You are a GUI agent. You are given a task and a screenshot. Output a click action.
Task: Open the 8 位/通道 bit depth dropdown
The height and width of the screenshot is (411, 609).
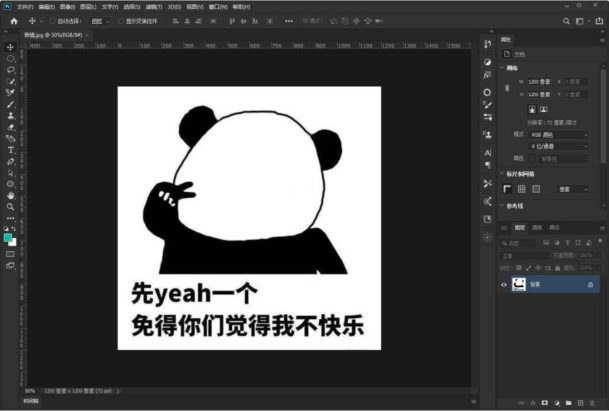559,146
